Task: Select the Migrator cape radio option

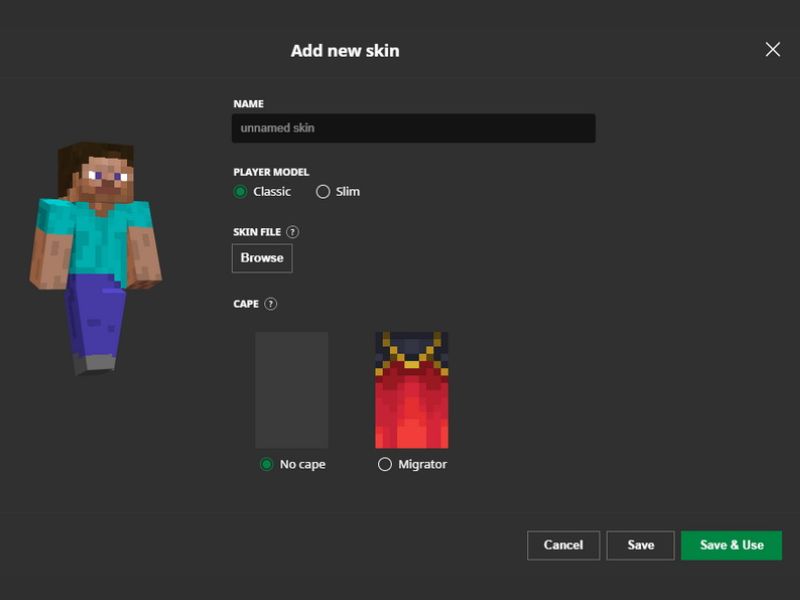Action: (385, 464)
